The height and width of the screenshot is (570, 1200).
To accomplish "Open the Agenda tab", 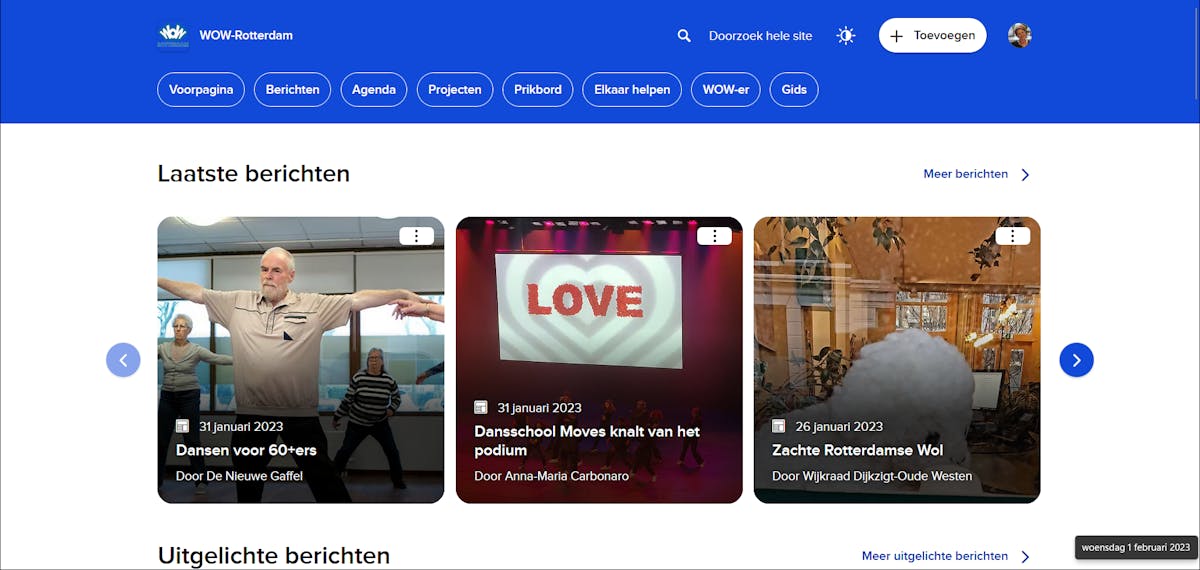I will point(374,89).
